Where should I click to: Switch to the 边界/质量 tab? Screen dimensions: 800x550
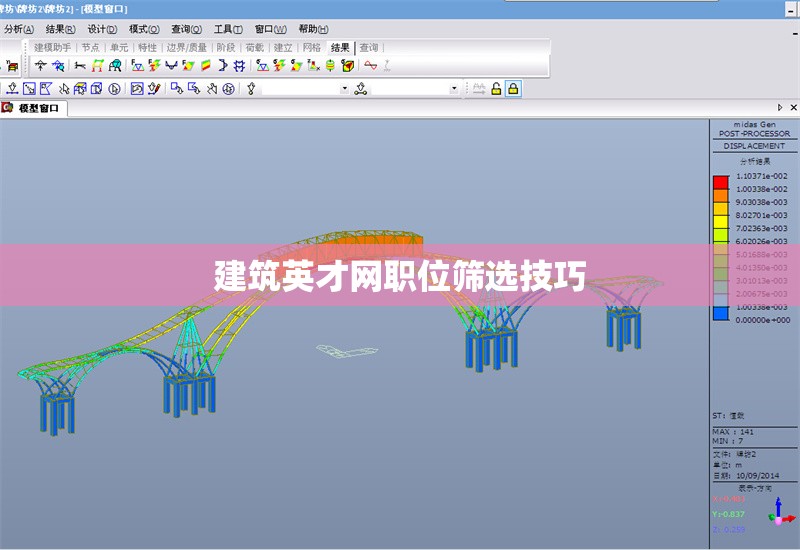pyautogui.click(x=187, y=47)
